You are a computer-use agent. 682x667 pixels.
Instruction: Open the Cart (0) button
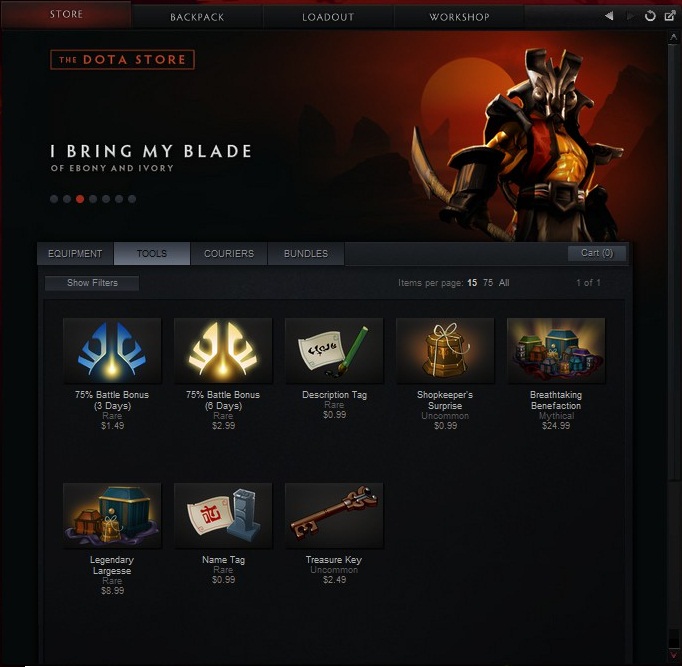click(597, 253)
